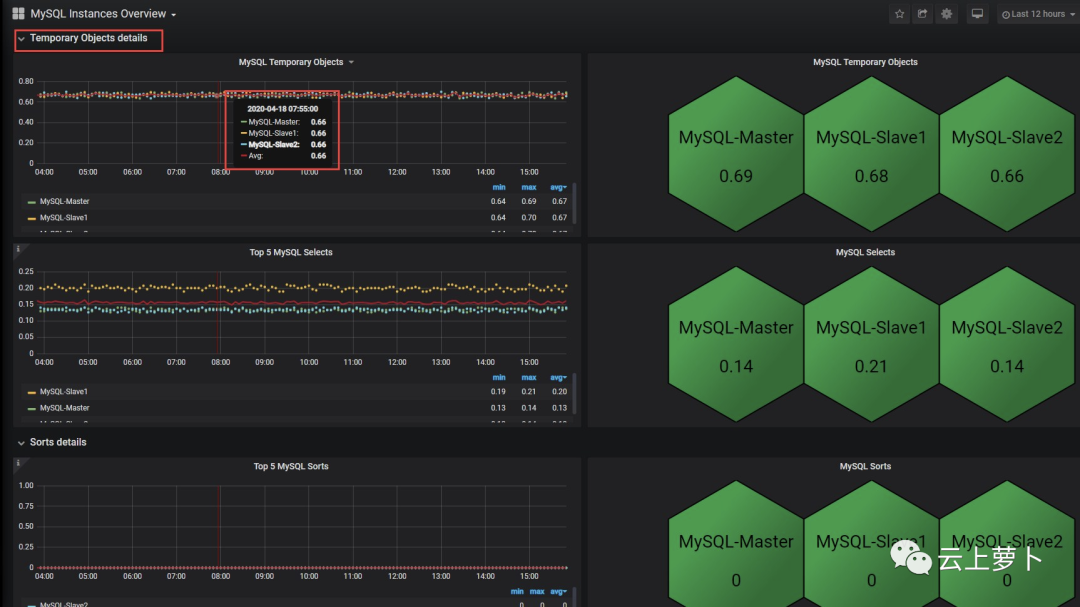Click the Temporary Objects legend scrollbar

pyautogui.click(x=574, y=203)
